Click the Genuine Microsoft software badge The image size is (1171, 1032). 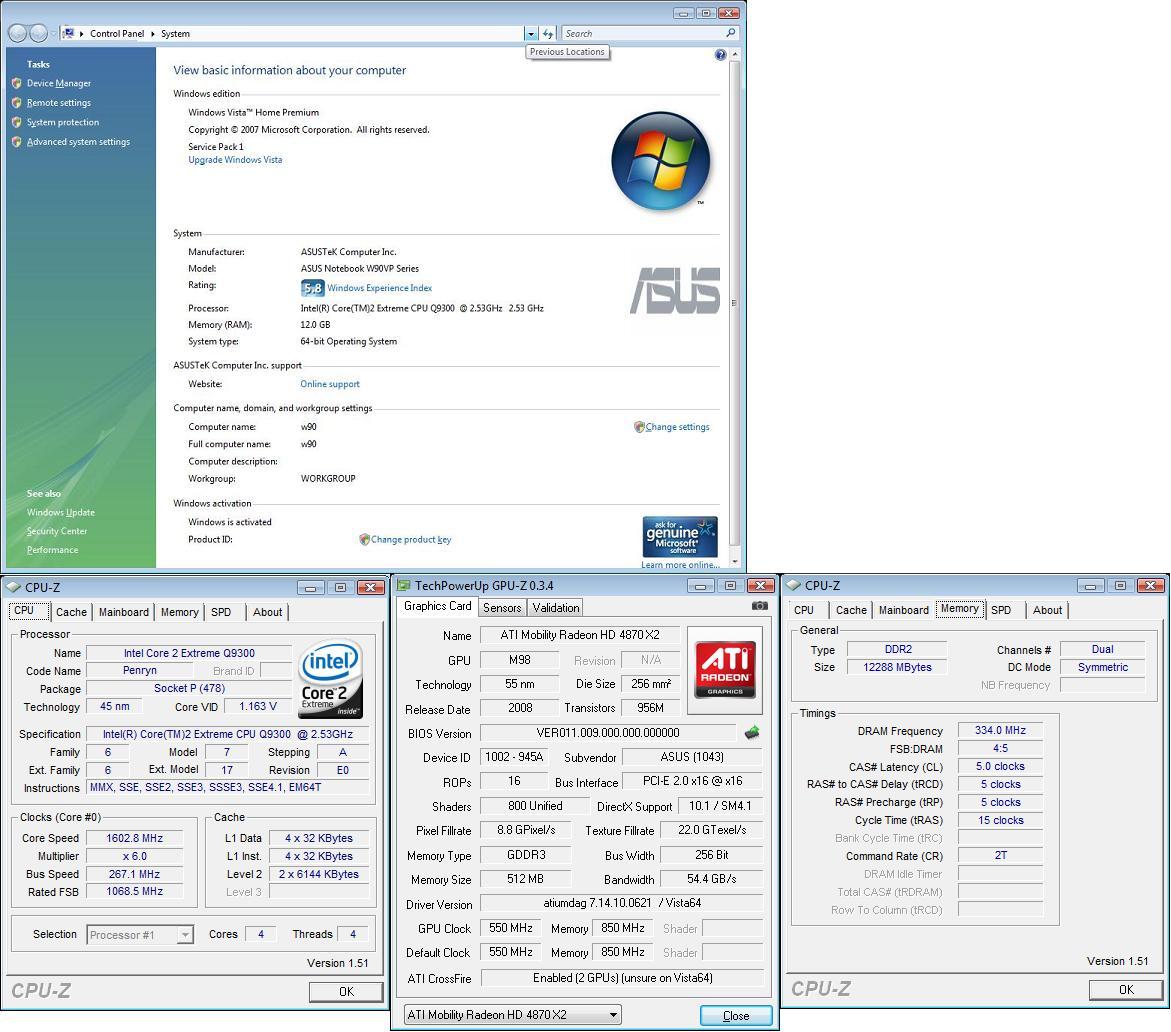click(680, 536)
